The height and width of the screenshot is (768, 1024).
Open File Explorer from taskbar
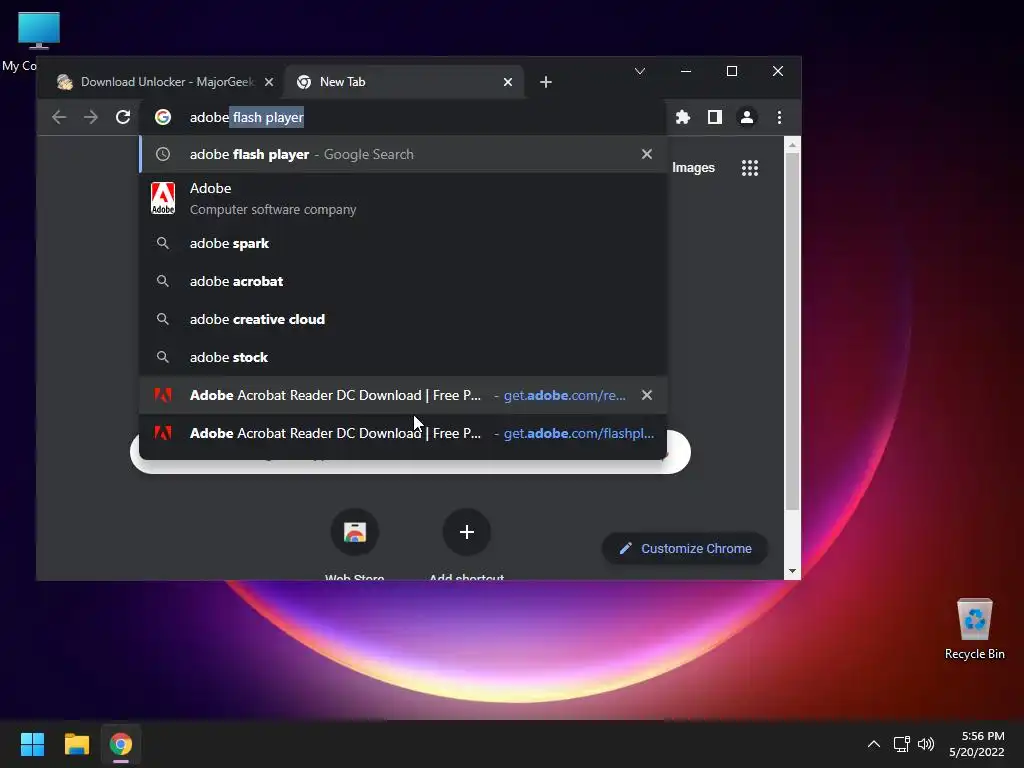click(x=76, y=744)
